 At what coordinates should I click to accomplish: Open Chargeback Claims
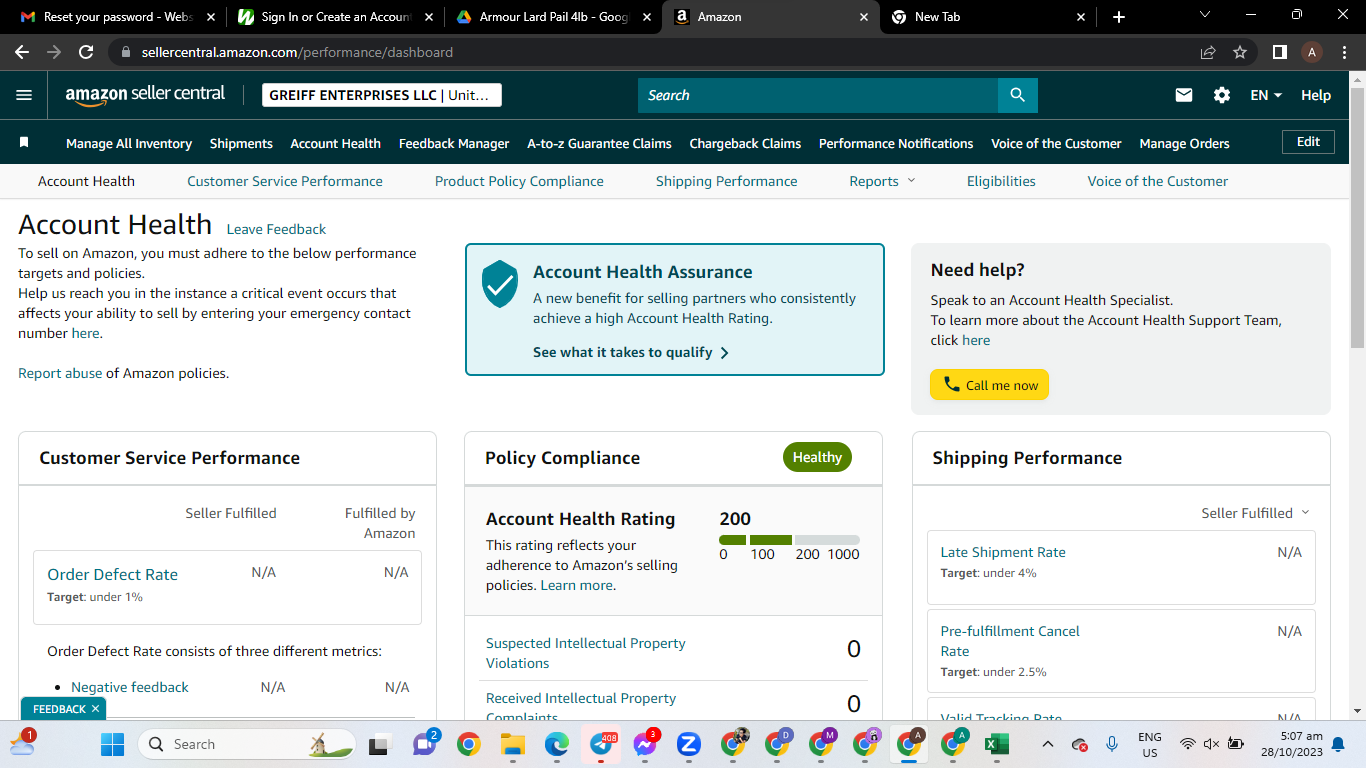coord(745,143)
